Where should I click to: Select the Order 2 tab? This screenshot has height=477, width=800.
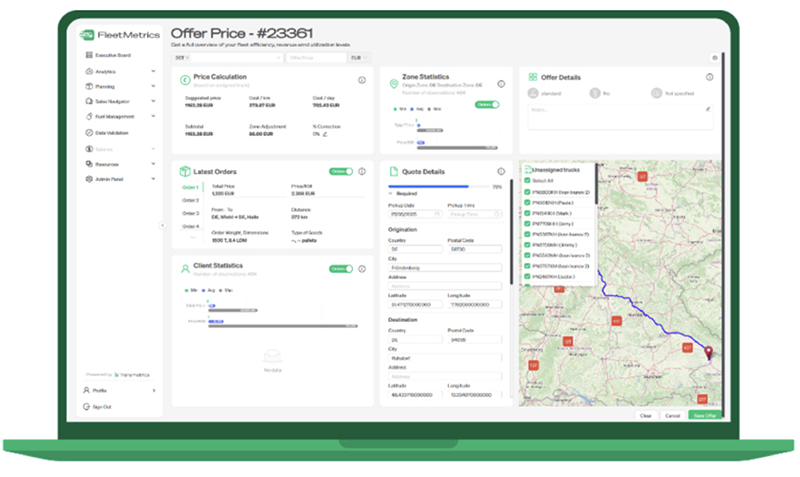[x=190, y=200]
